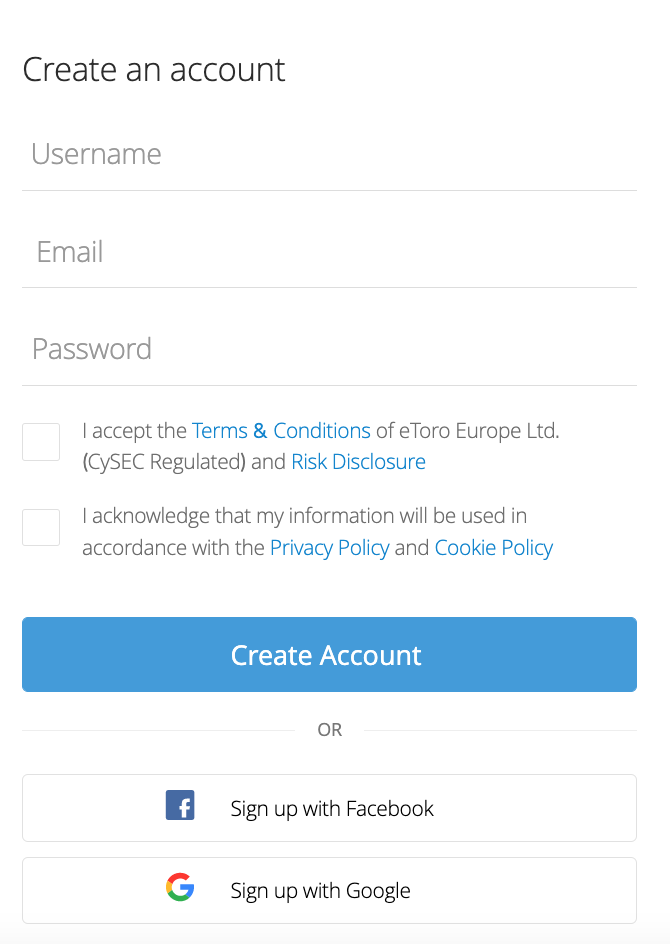Image resolution: width=670 pixels, height=944 pixels.
Task: Click the Facebook logo icon
Action: 180,805
